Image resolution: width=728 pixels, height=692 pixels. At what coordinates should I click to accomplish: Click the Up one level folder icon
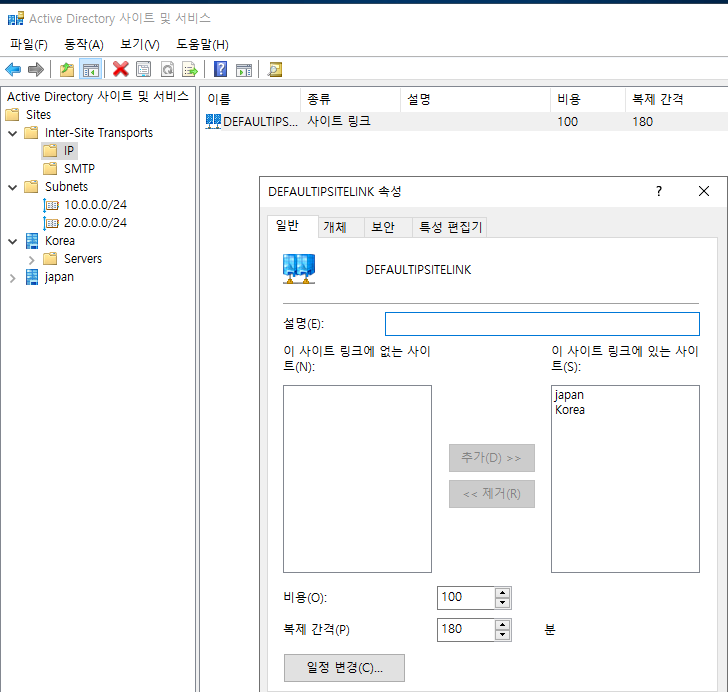(67, 70)
